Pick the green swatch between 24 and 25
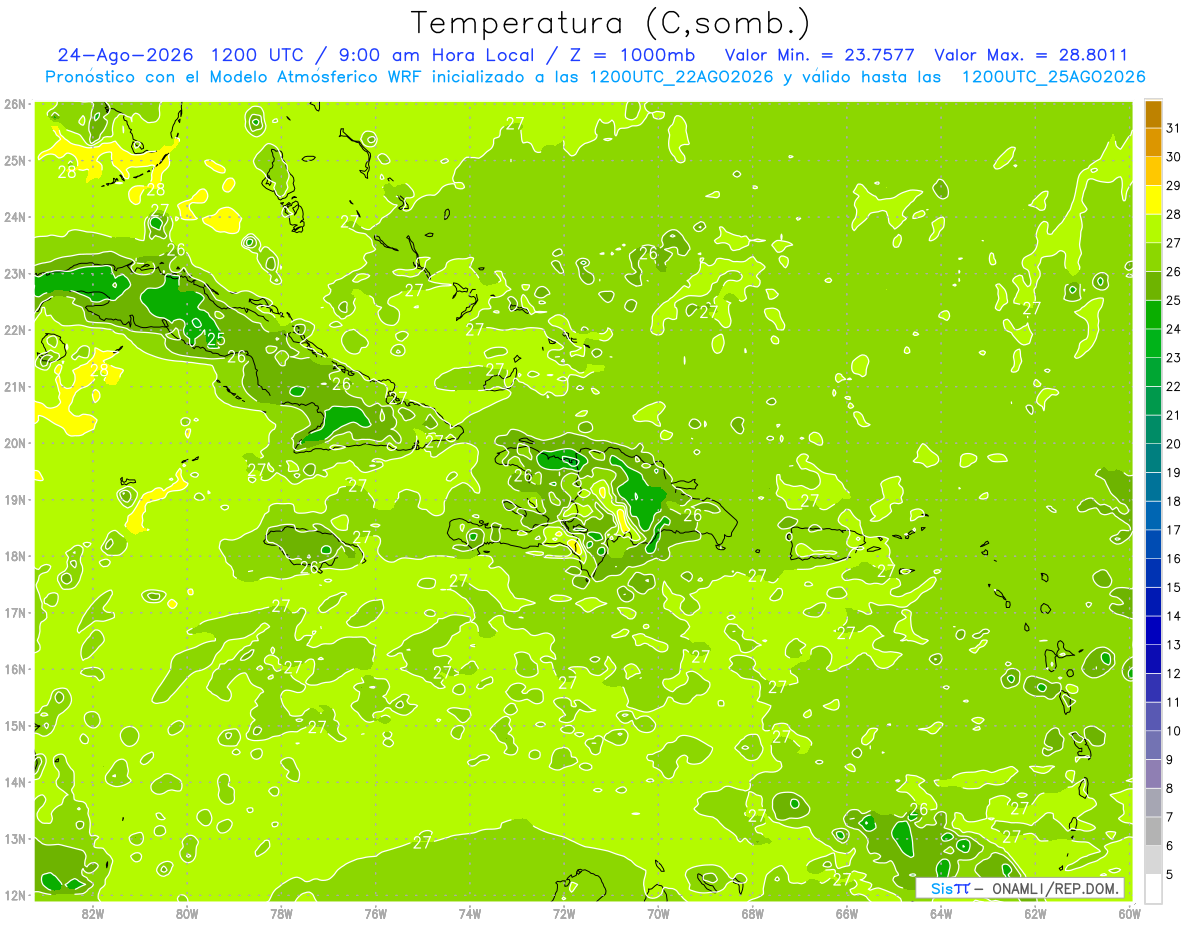1200x927 pixels. (x=1153, y=315)
